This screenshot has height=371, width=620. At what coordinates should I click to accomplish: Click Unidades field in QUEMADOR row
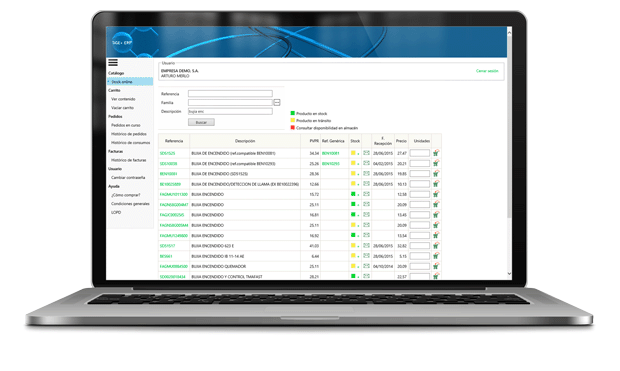click(420, 266)
